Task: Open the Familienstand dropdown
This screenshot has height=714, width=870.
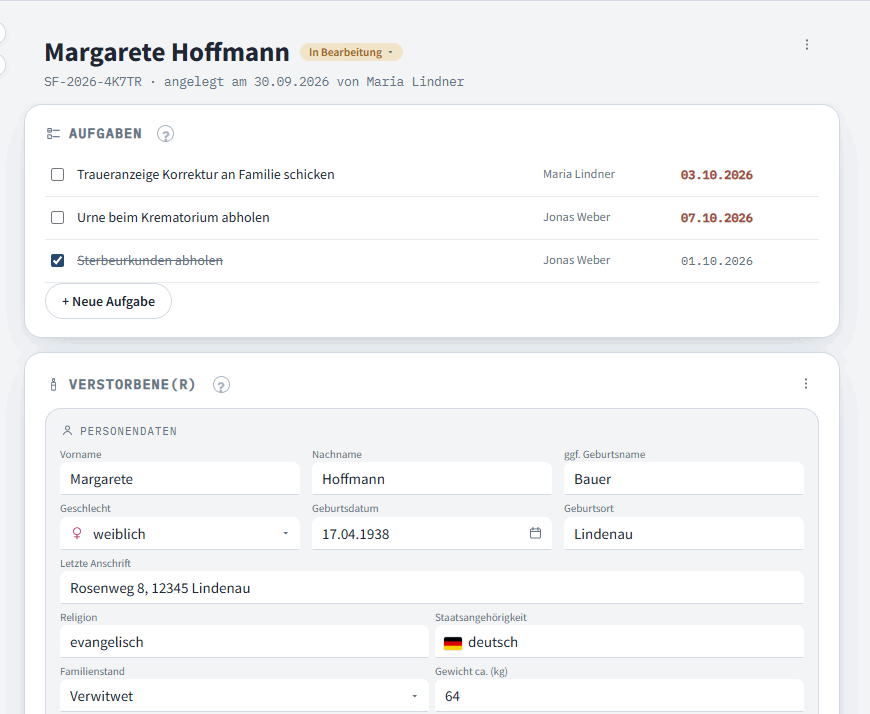Action: coord(244,696)
